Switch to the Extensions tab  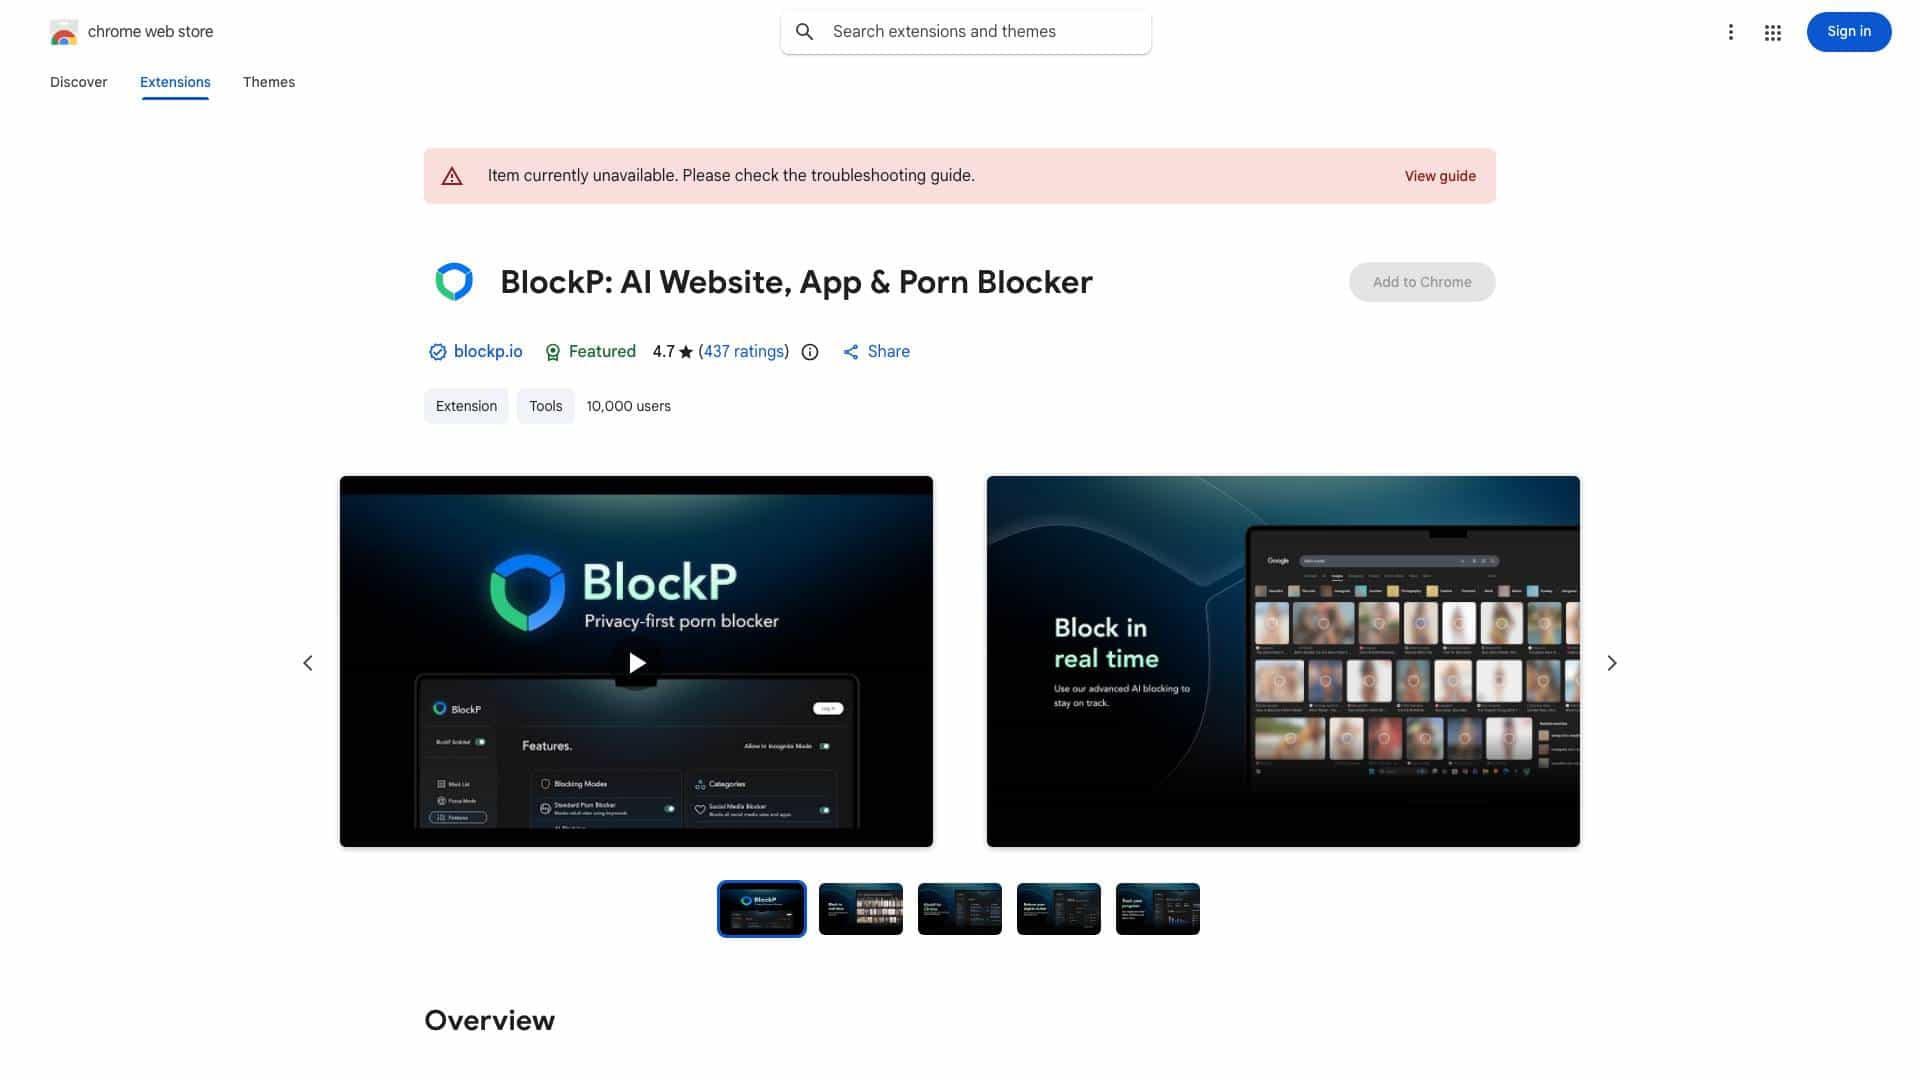[175, 82]
